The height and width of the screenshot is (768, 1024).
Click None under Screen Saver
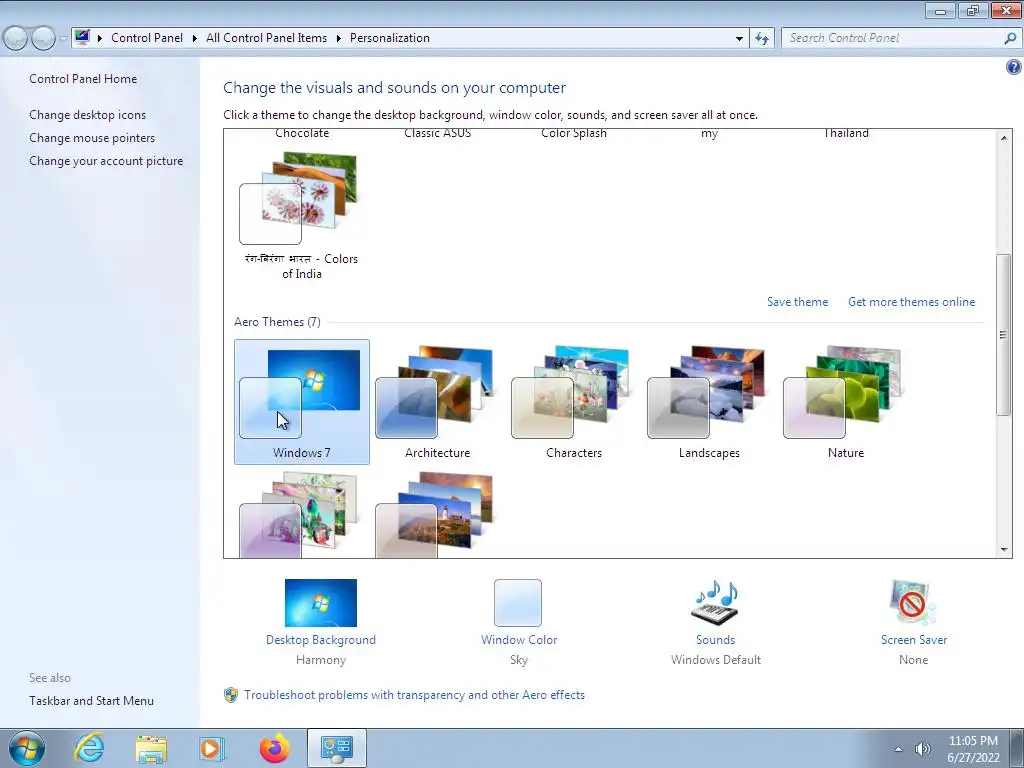pos(913,660)
